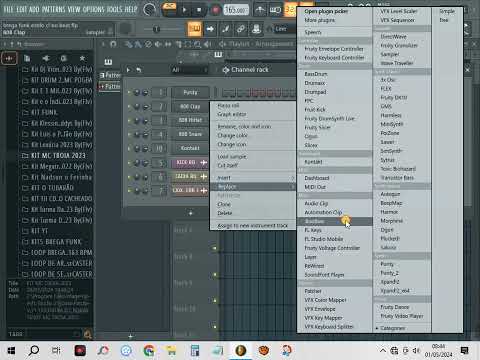Select FL Keys from plugin list
This screenshot has width=480, height=360.
313,230
